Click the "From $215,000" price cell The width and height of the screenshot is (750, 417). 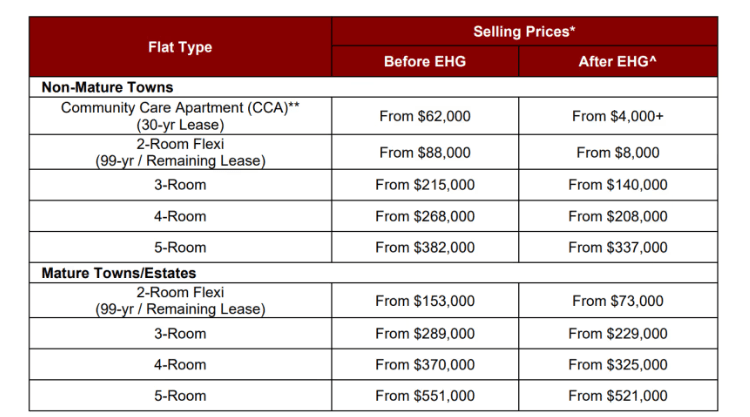click(425, 185)
